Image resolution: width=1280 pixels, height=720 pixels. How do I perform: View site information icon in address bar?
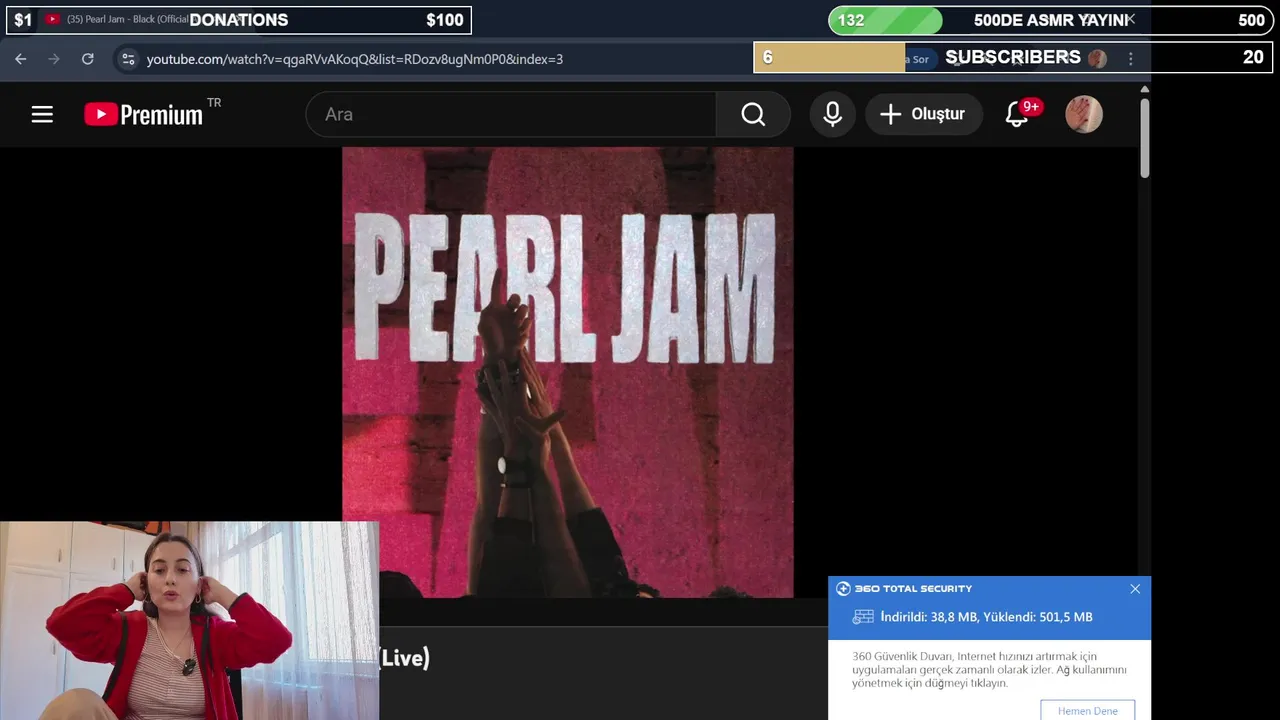pos(127,58)
